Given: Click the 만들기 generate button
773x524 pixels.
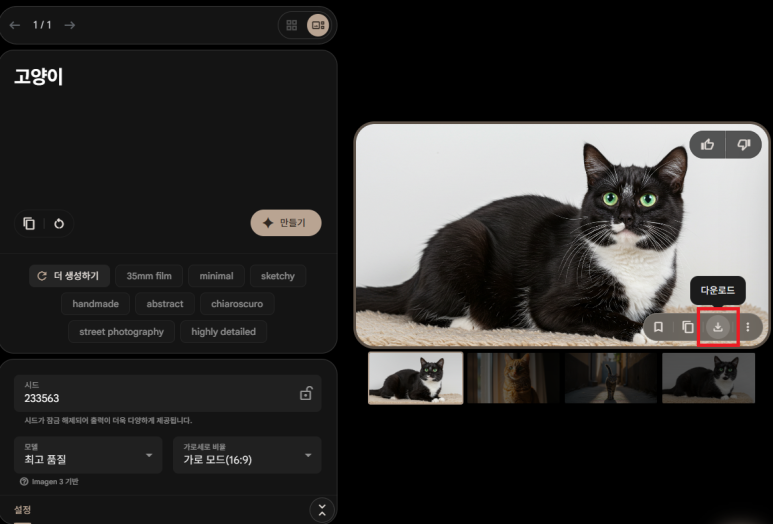Looking at the screenshot, I should [285, 223].
